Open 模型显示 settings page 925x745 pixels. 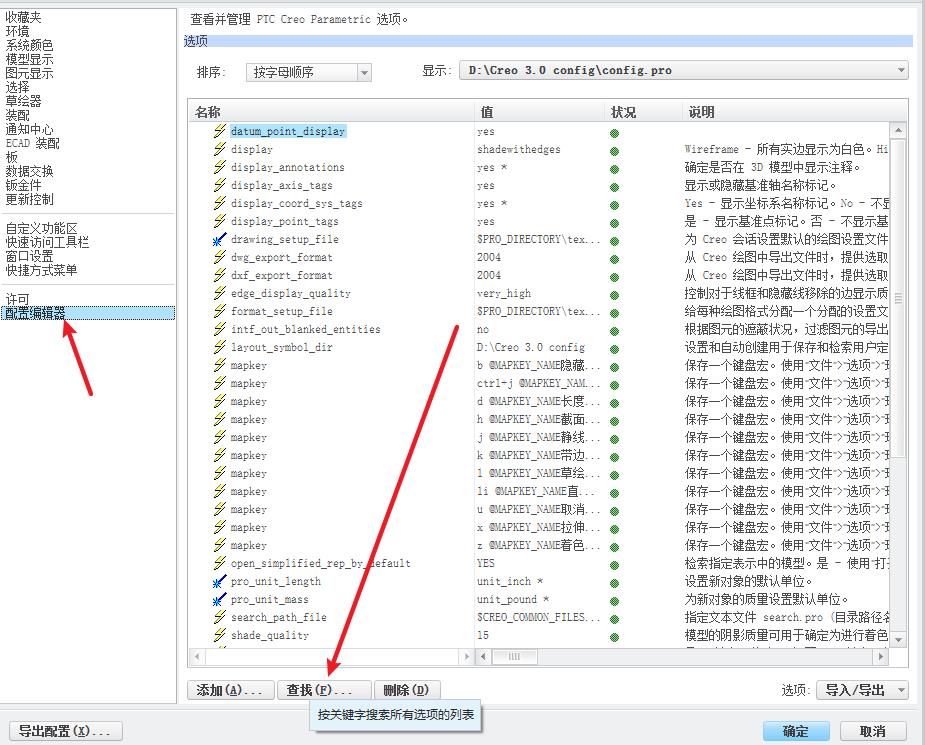[x=29, y=60]
